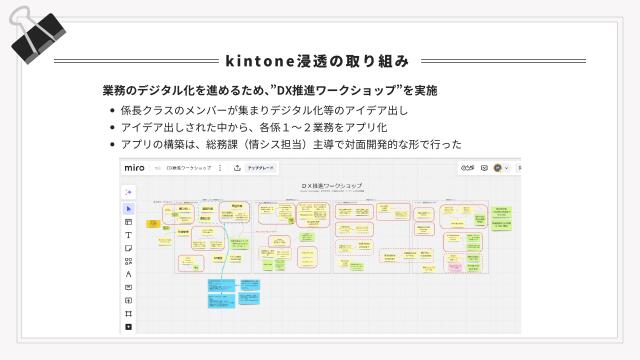
Task: Click the heading about DX推進ワークショップを実施
Action: point(270,90)
